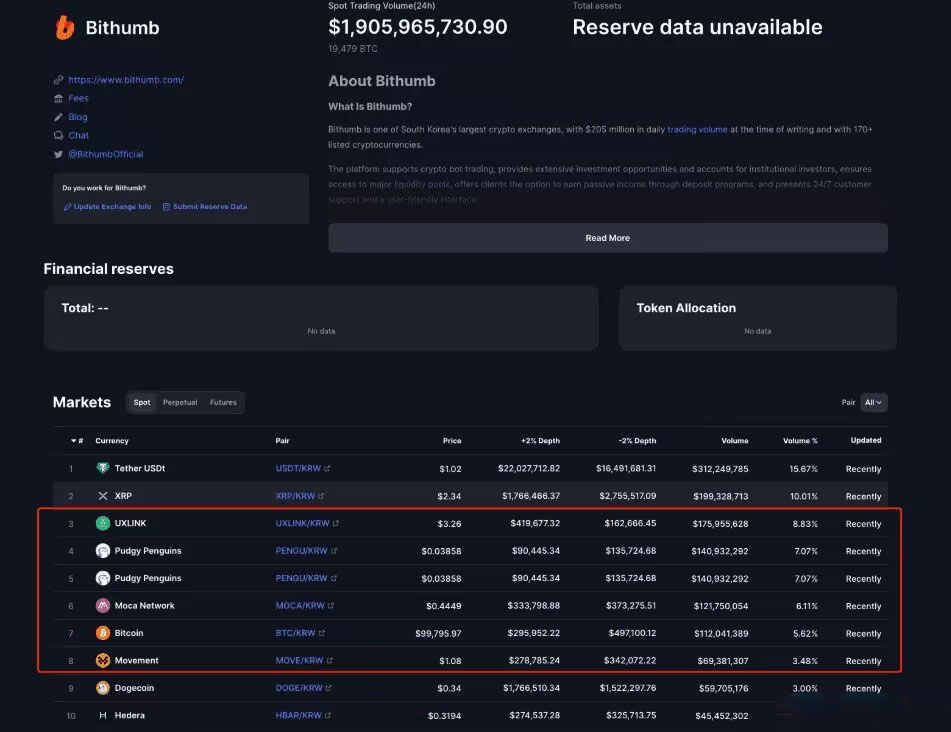The image size is (951, 732).
Task: Switch to the Perpetual markets tab
Action: 180,403
